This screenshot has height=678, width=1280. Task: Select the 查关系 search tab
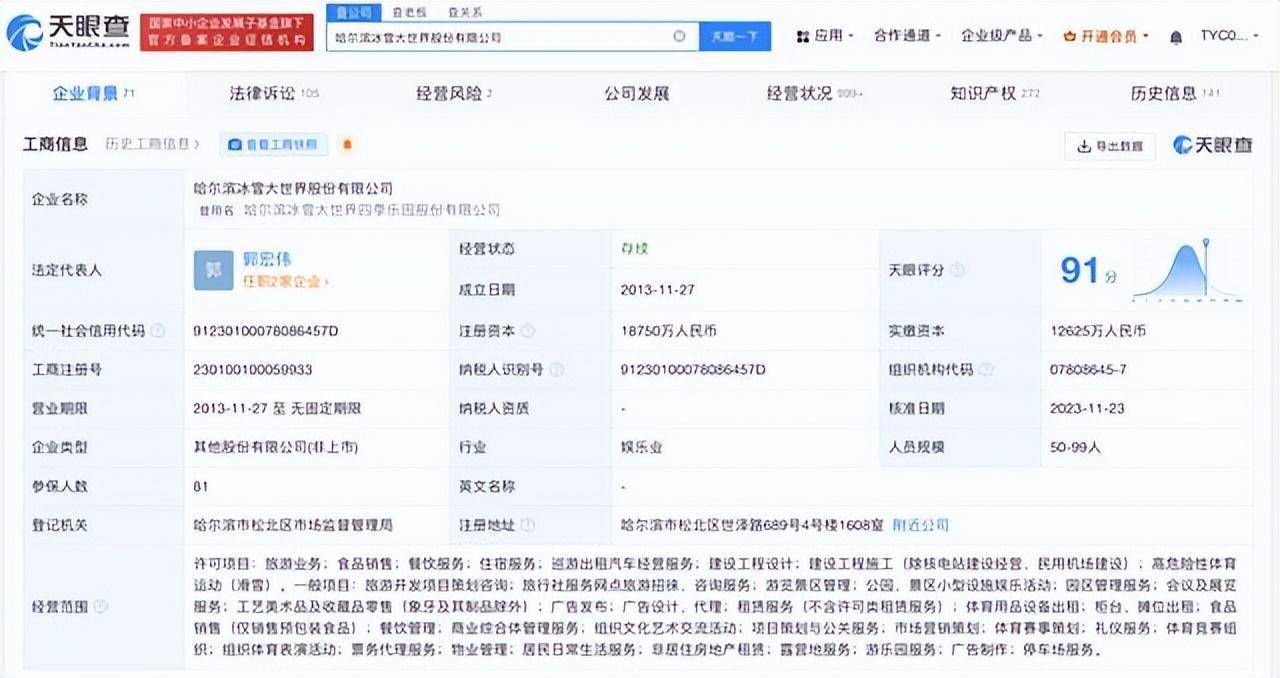click(x=464, y=12)
